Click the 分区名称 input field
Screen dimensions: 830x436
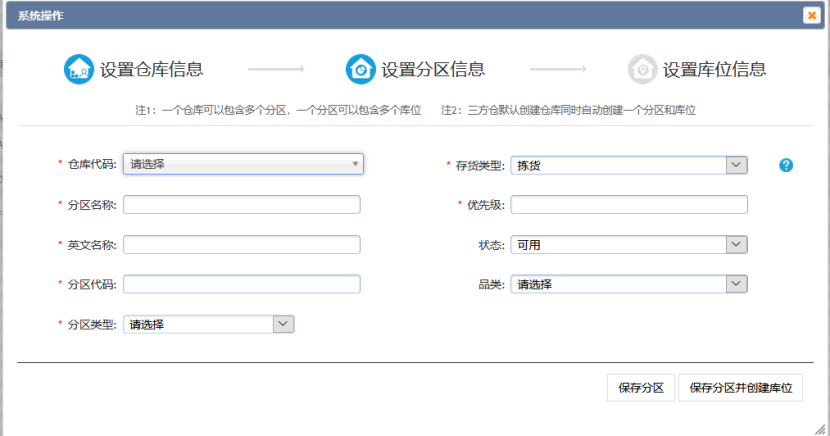pos(241,205)
